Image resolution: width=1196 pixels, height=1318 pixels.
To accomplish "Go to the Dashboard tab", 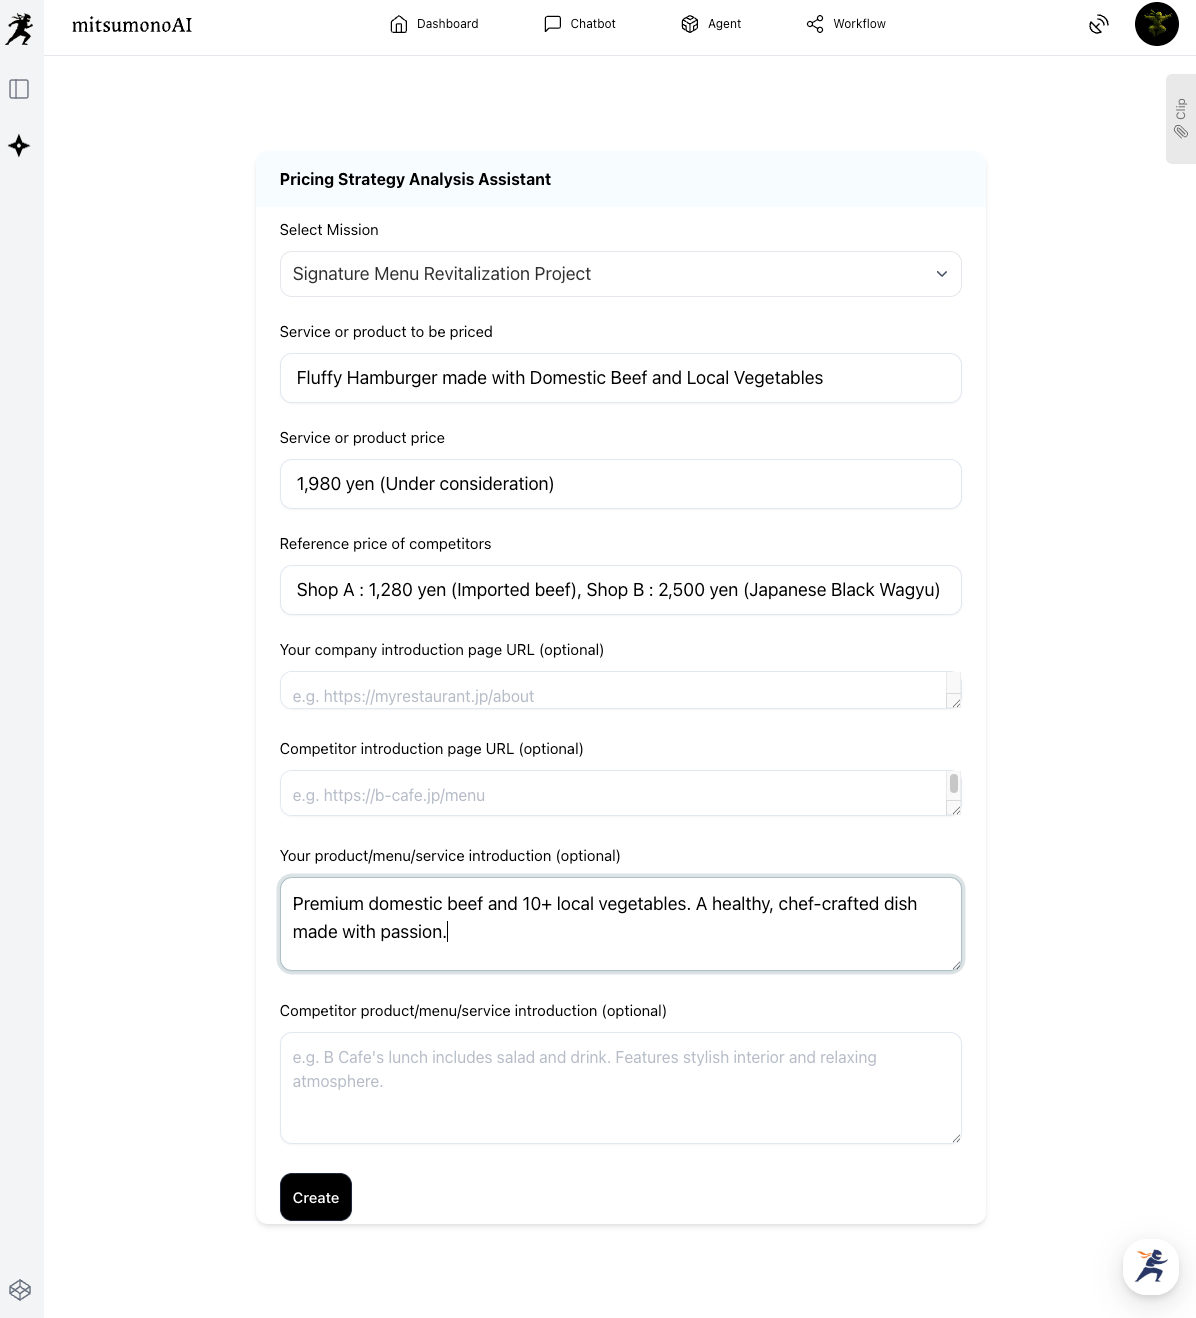I will click(434, 24).
